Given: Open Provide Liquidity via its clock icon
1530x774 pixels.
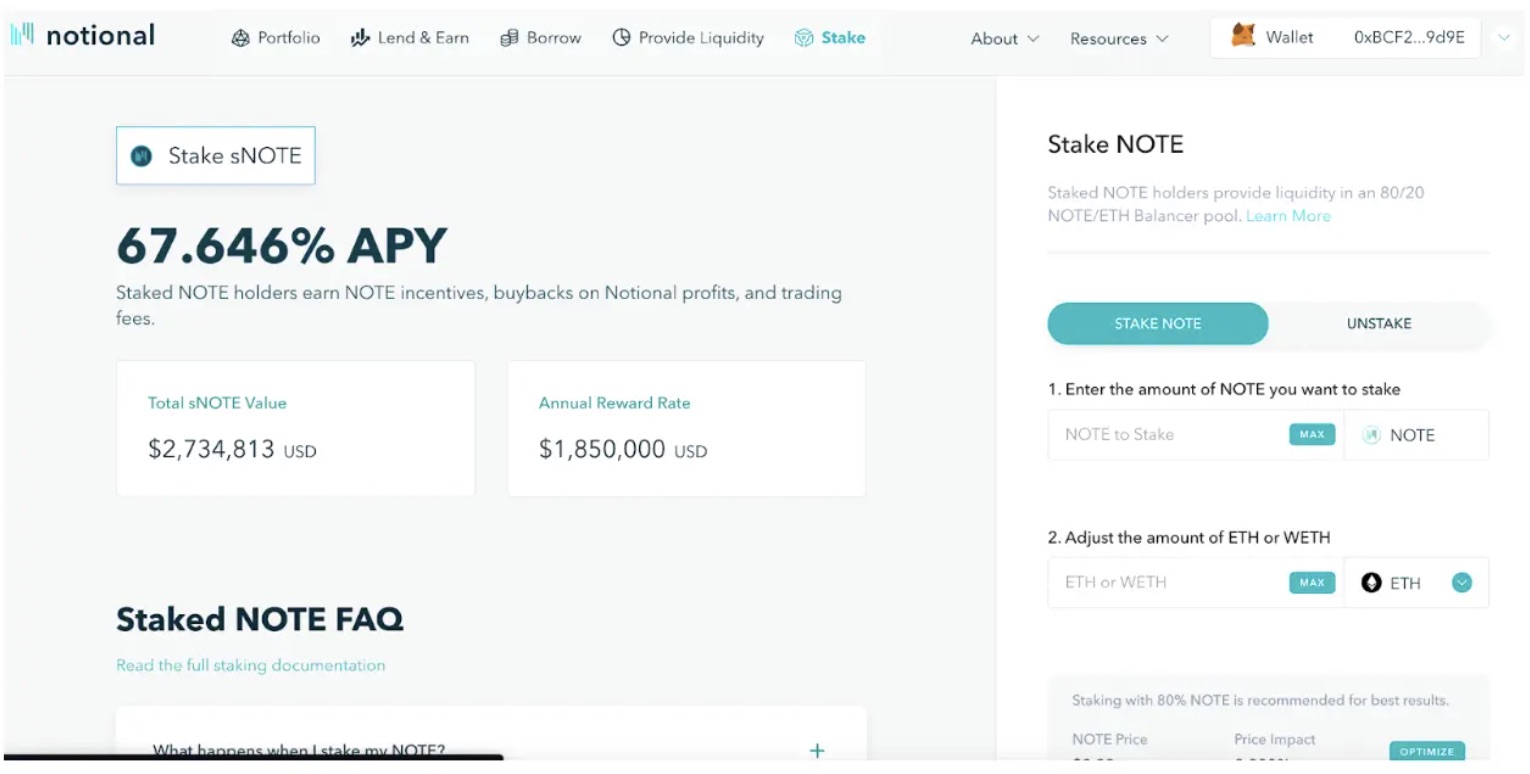Looking at the screenshot, I should pyautogui.click(x=621, y=37).
